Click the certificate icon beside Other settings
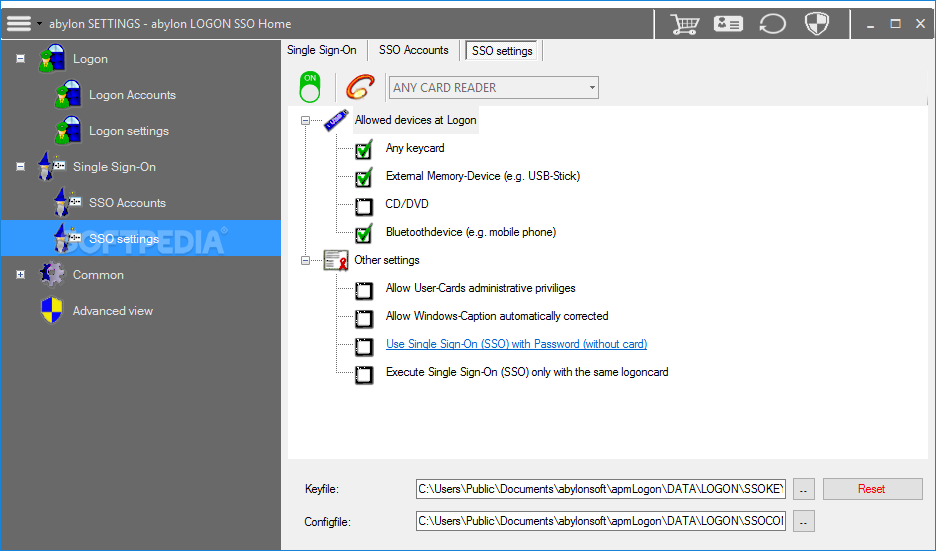 tap(336, 260)
